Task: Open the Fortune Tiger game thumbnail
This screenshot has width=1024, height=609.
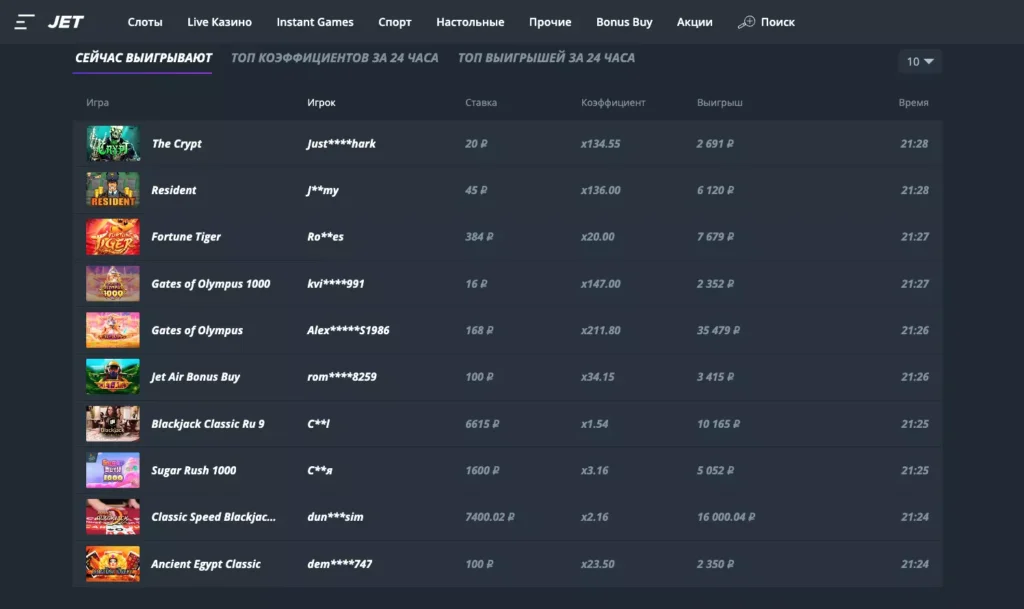Action: [112, 237]
